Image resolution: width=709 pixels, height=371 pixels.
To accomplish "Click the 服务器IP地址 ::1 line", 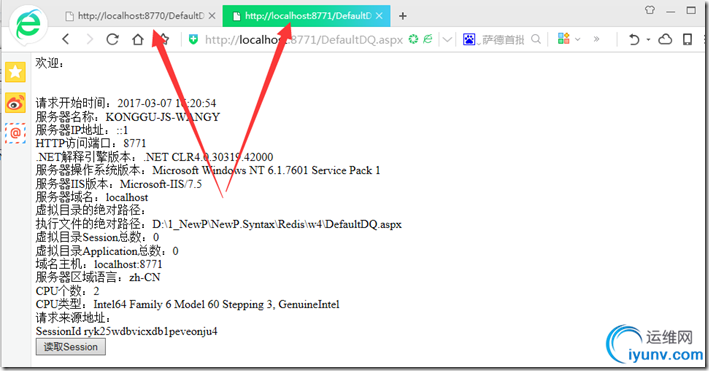I will pos(82,130).
